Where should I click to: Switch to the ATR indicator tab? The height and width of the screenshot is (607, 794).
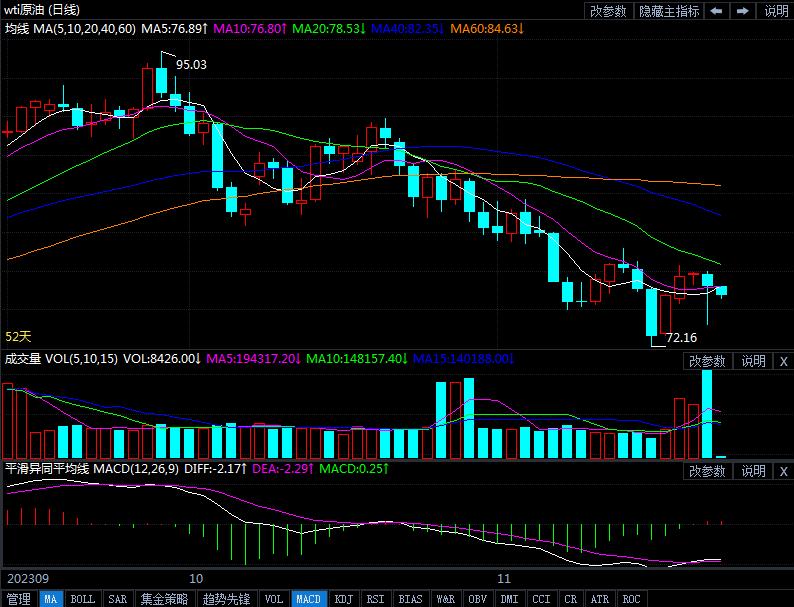[600, 599]
